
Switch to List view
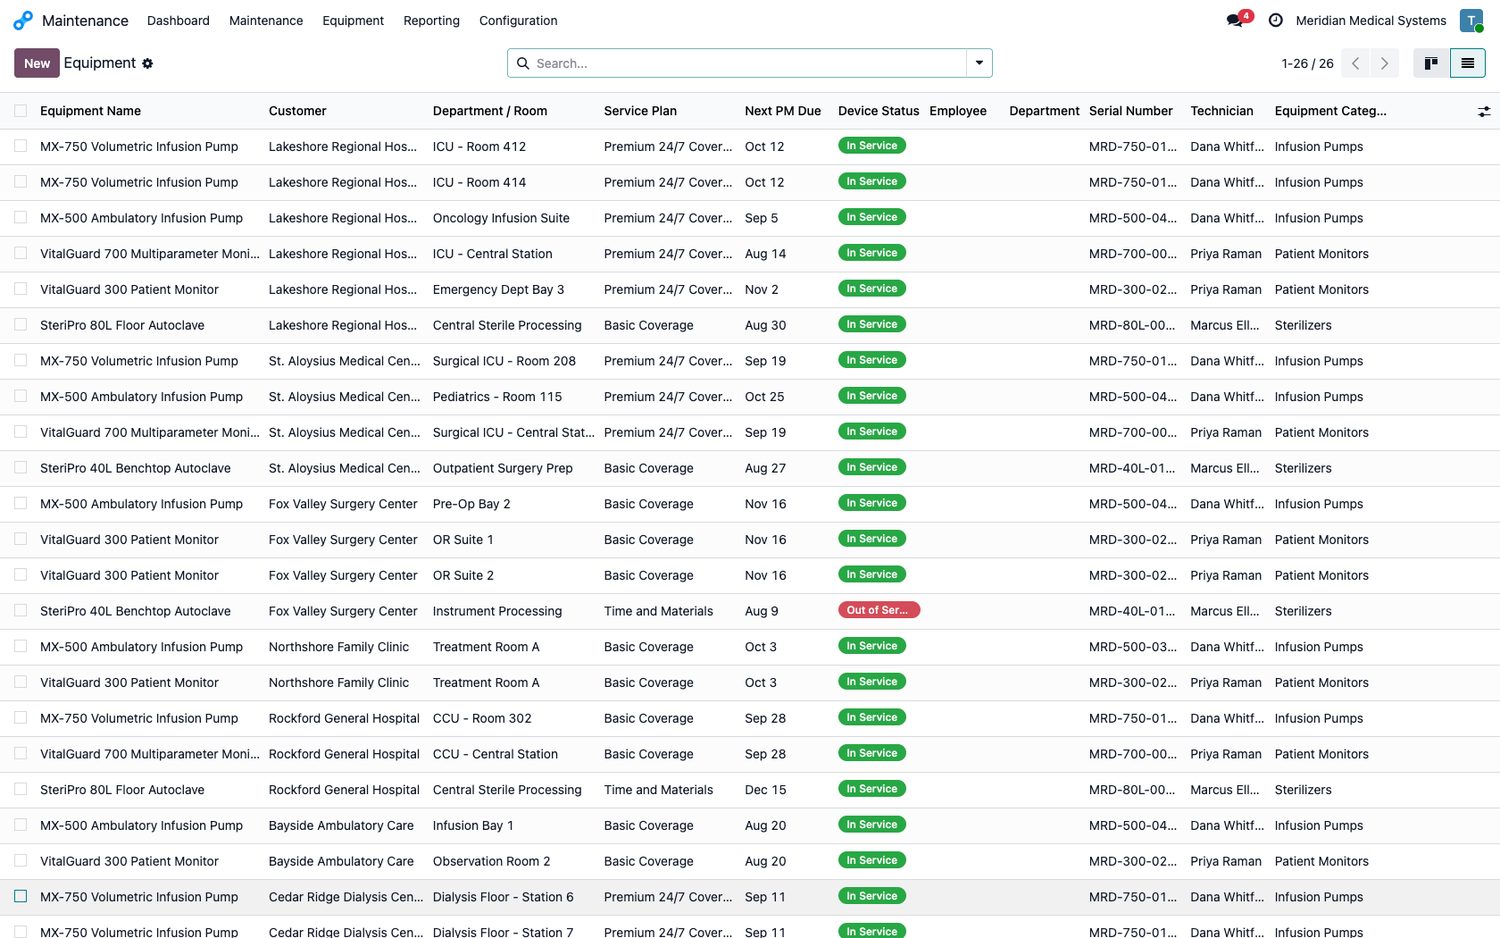coord(1467,63)
